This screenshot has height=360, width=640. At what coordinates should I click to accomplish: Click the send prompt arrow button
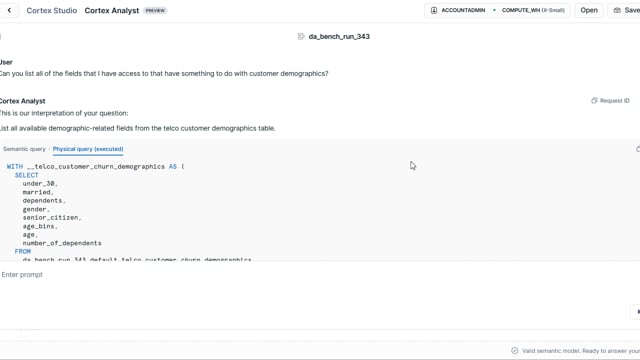point(637,311)
